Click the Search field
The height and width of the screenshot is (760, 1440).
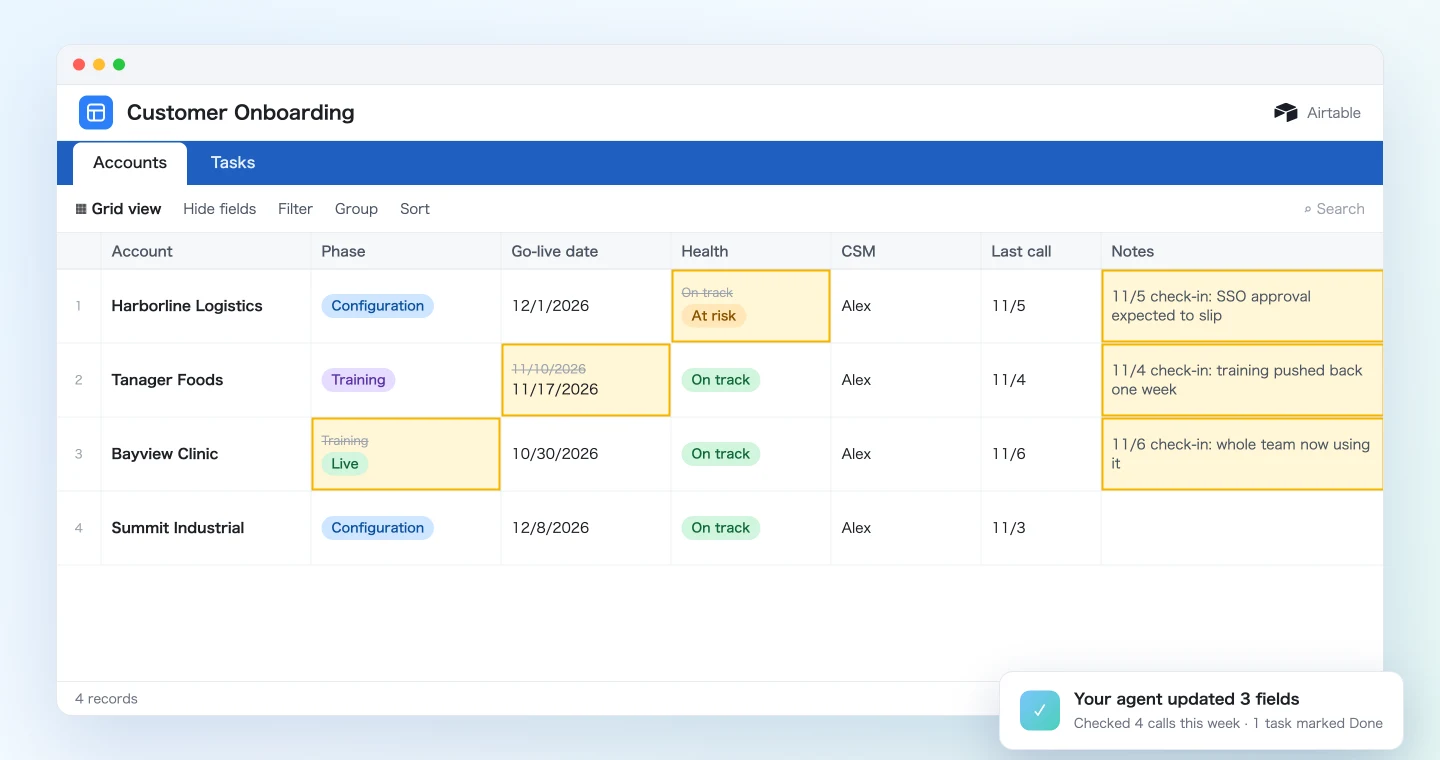coord(1334,209)
